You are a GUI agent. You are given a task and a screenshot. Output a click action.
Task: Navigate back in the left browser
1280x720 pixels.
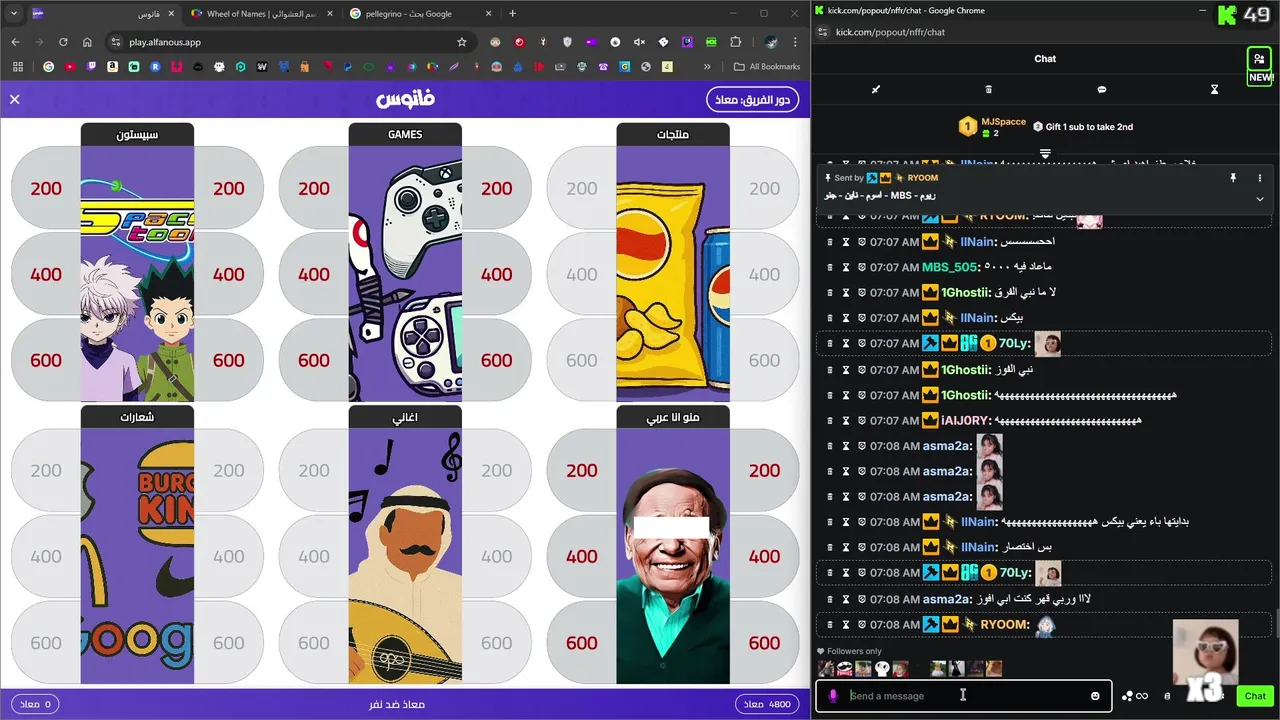tap(15, 42)
